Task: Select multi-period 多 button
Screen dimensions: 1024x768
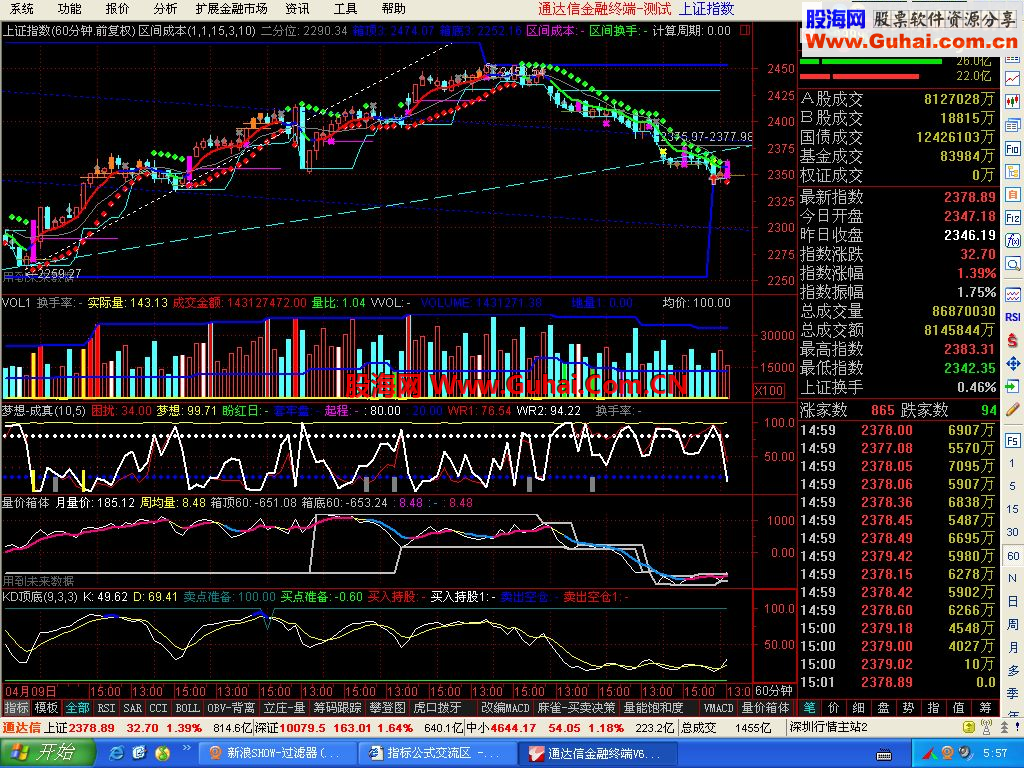Action: (x=1013, y=671)
